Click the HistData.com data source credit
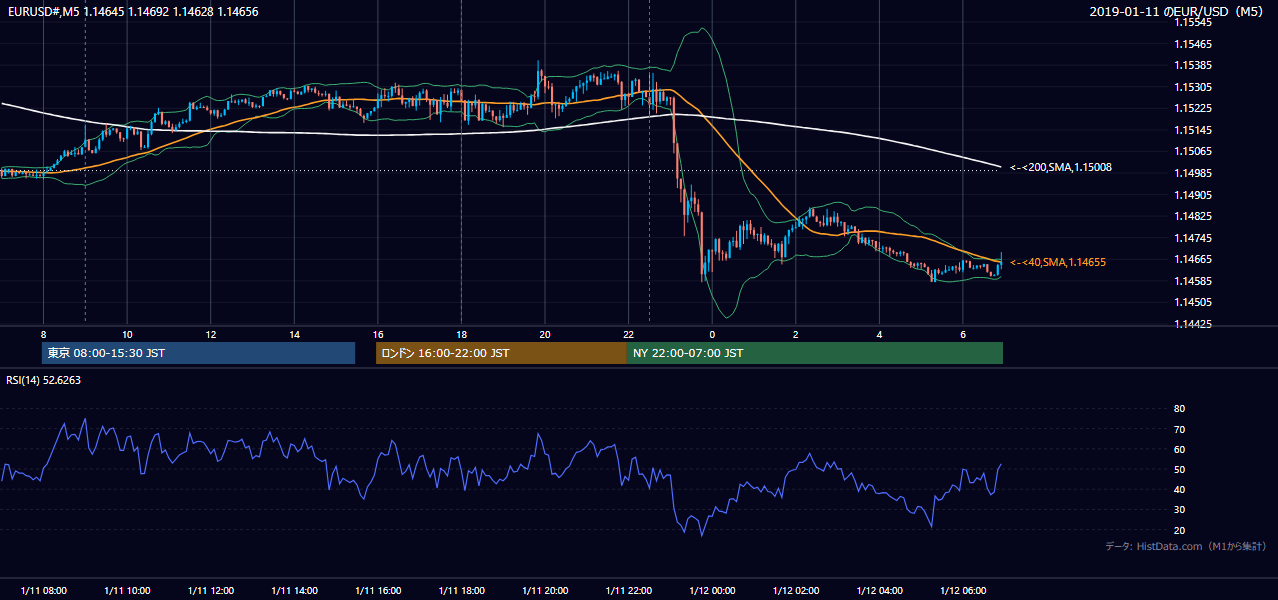The width and height of the screenshot is (1278, 600). 1186,546
